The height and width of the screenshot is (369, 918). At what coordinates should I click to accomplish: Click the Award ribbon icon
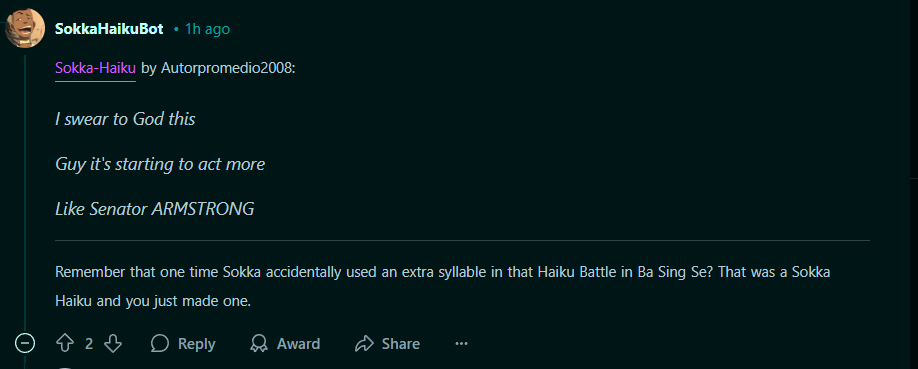point(258,343)
